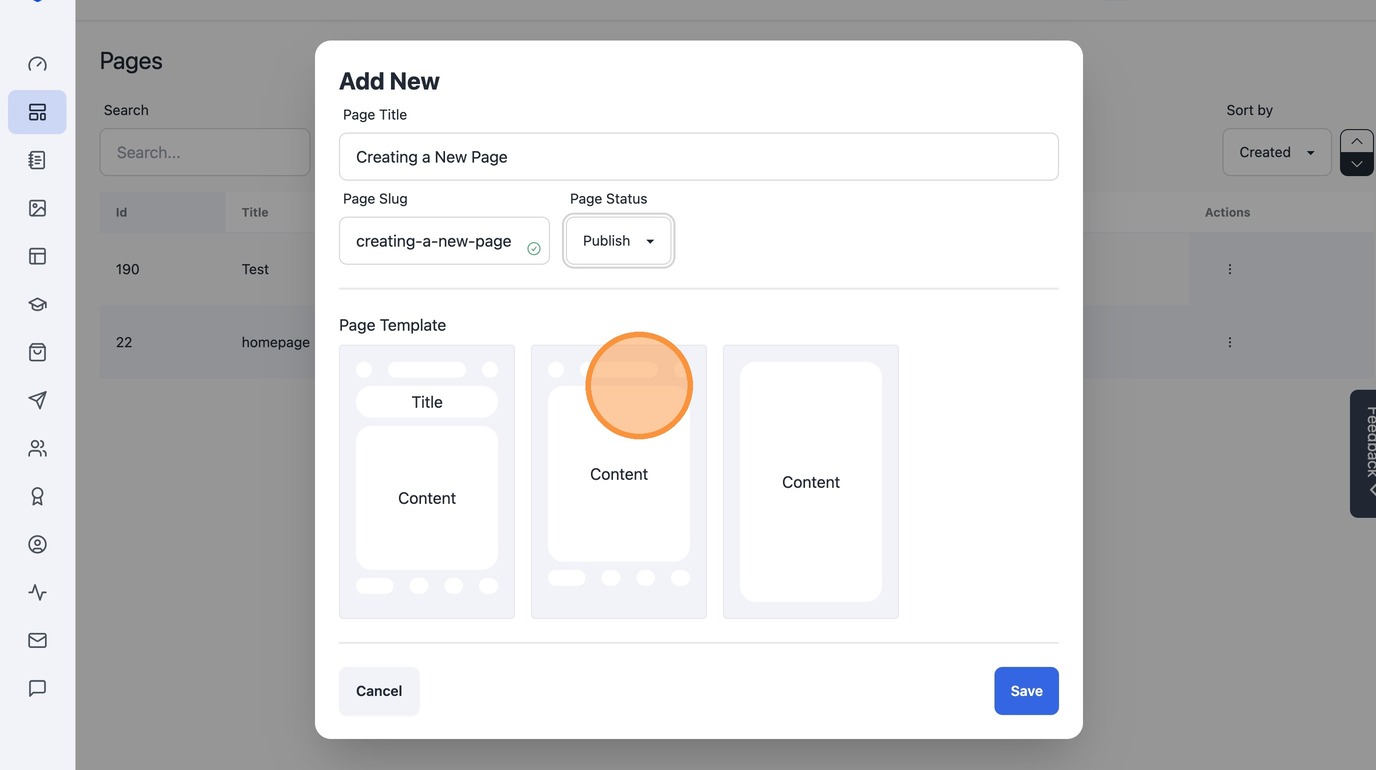Image resolution: width=1376 pixels, height=770 pixels.
Task: Click the Search pages field
Action: [205, 152]
